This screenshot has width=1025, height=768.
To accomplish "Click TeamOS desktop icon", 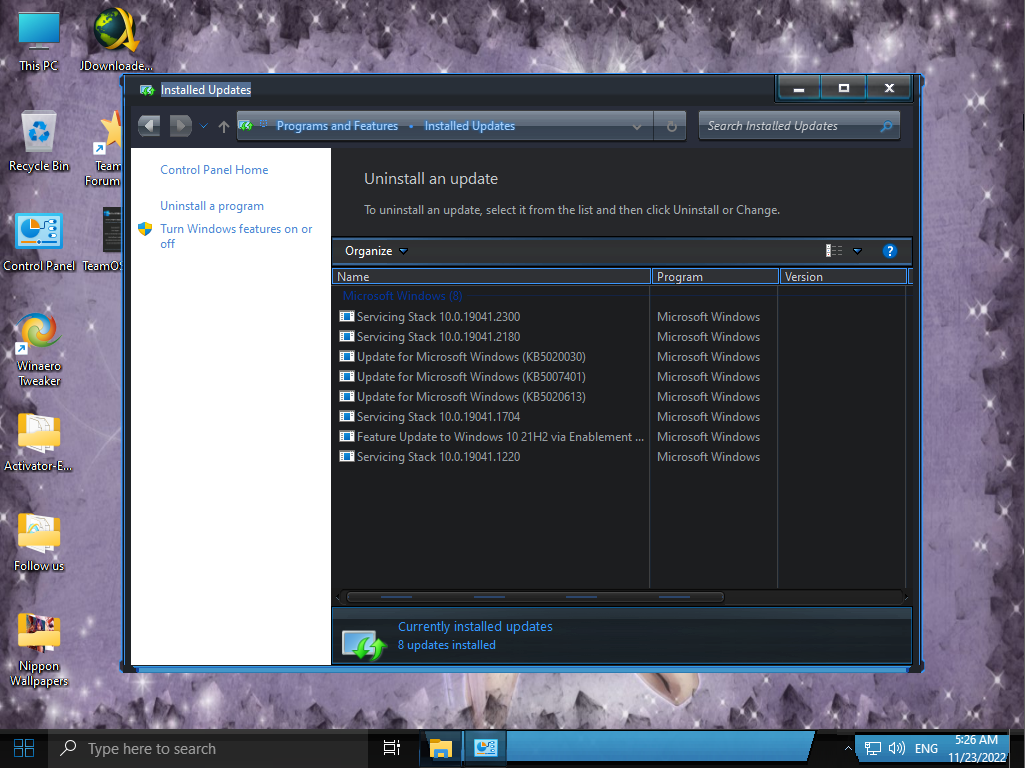I will [x=105, y=239].
